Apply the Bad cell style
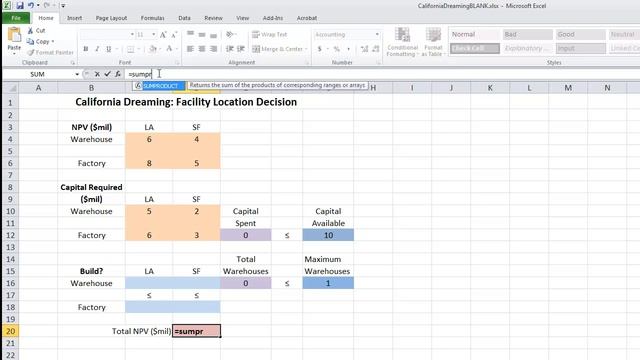The image size is (640, 360). pos(528,35)
